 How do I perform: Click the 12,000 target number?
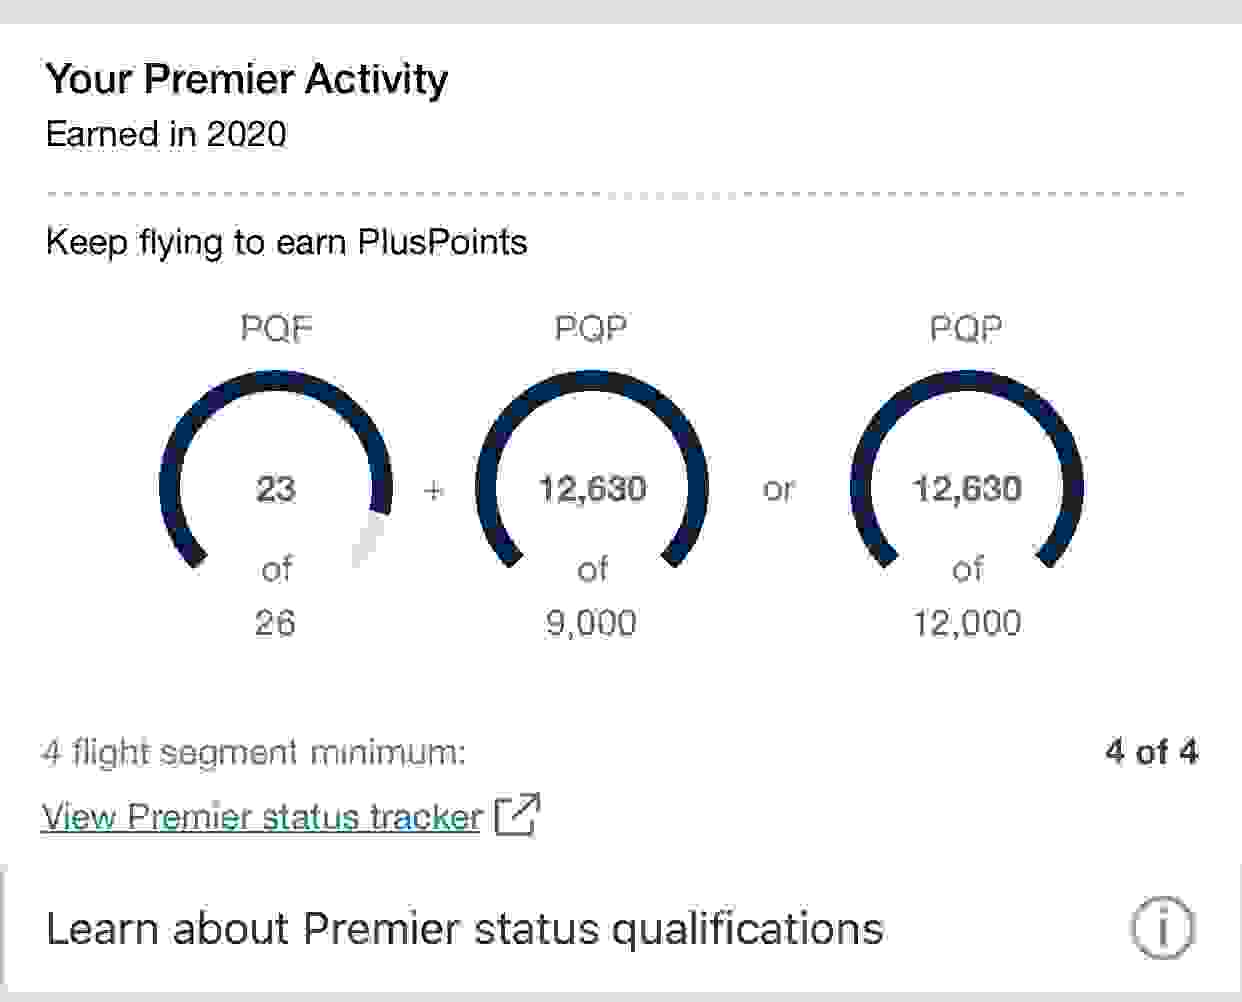[967, 623]
